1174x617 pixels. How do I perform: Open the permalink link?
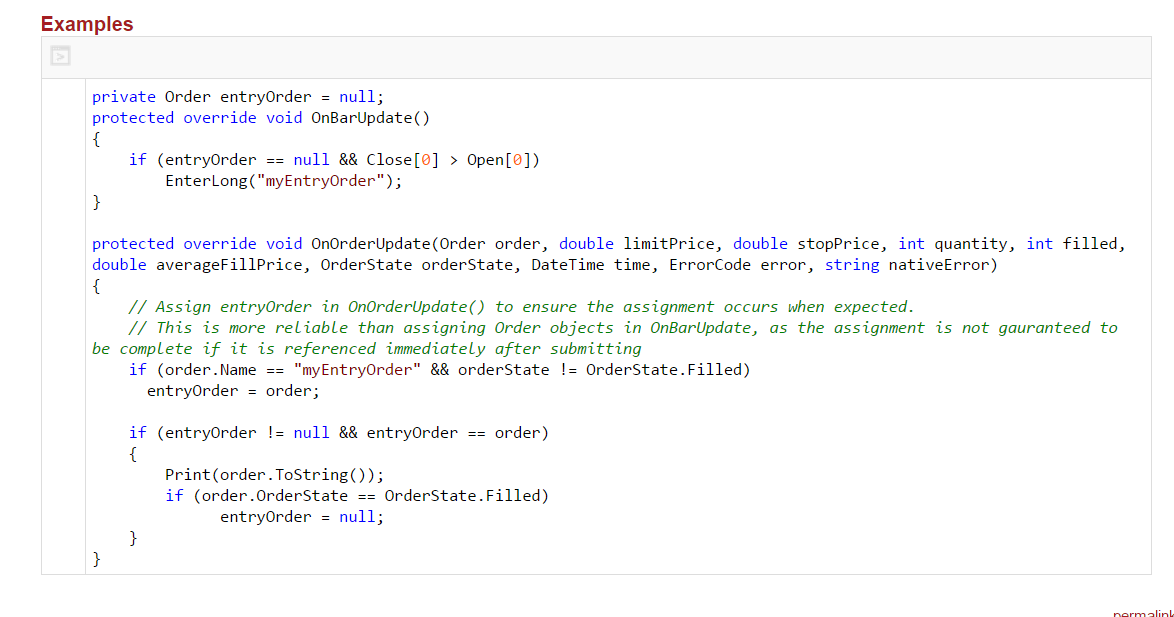coord(1144,613)
